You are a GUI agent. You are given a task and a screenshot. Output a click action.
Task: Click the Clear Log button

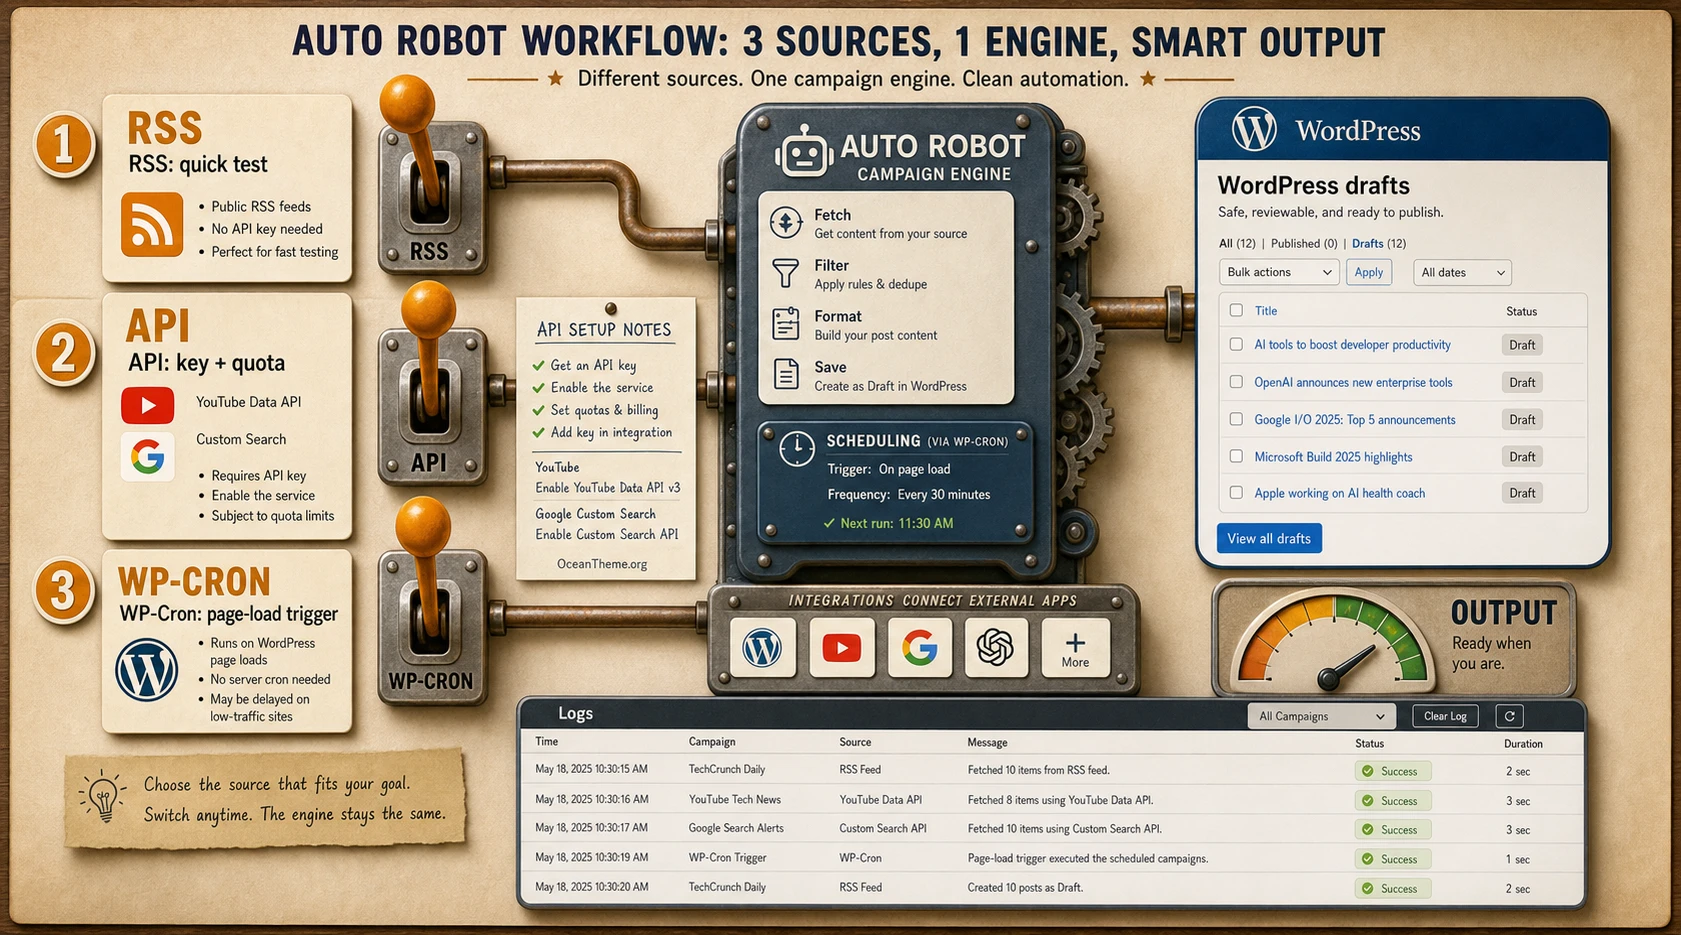pyautogui.click(x=1445, y=716)
